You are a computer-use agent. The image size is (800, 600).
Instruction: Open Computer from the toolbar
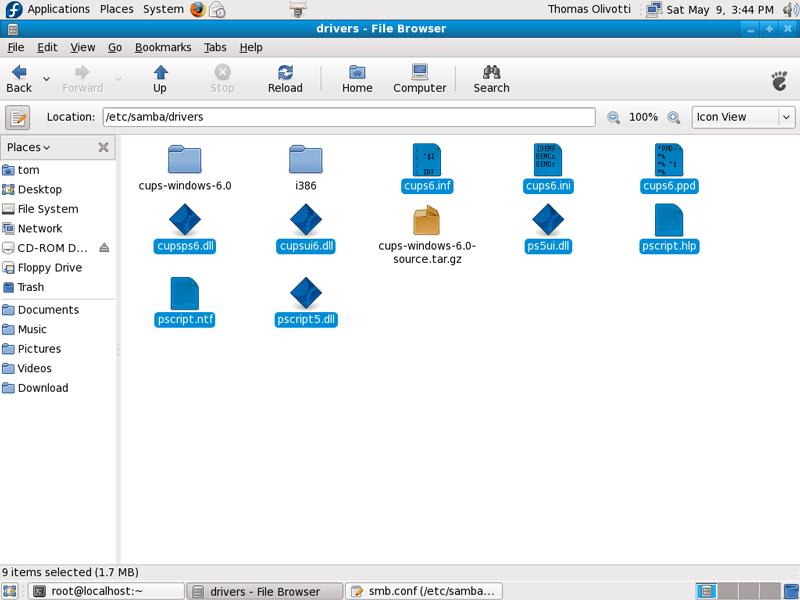click(419, 79)
